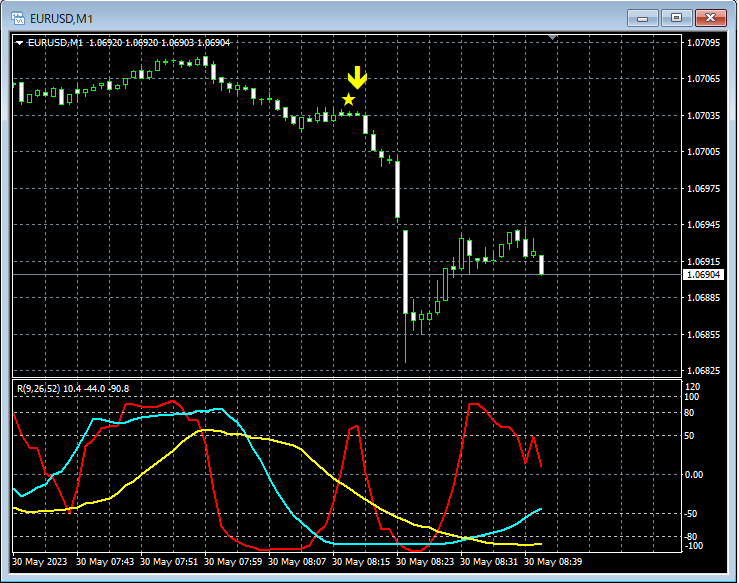Click the indicator scale value 0.00

click(693, 475)
